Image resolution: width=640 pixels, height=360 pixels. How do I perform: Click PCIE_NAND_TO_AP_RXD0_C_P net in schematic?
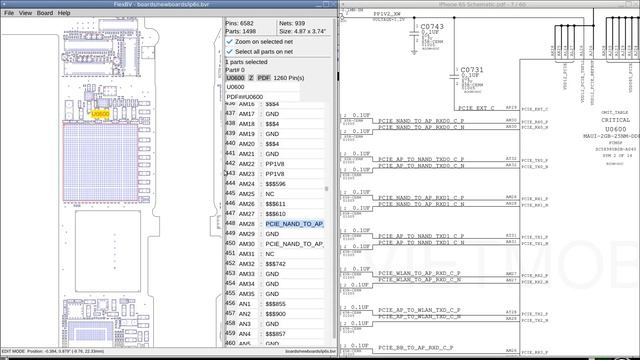pos(421,121)
